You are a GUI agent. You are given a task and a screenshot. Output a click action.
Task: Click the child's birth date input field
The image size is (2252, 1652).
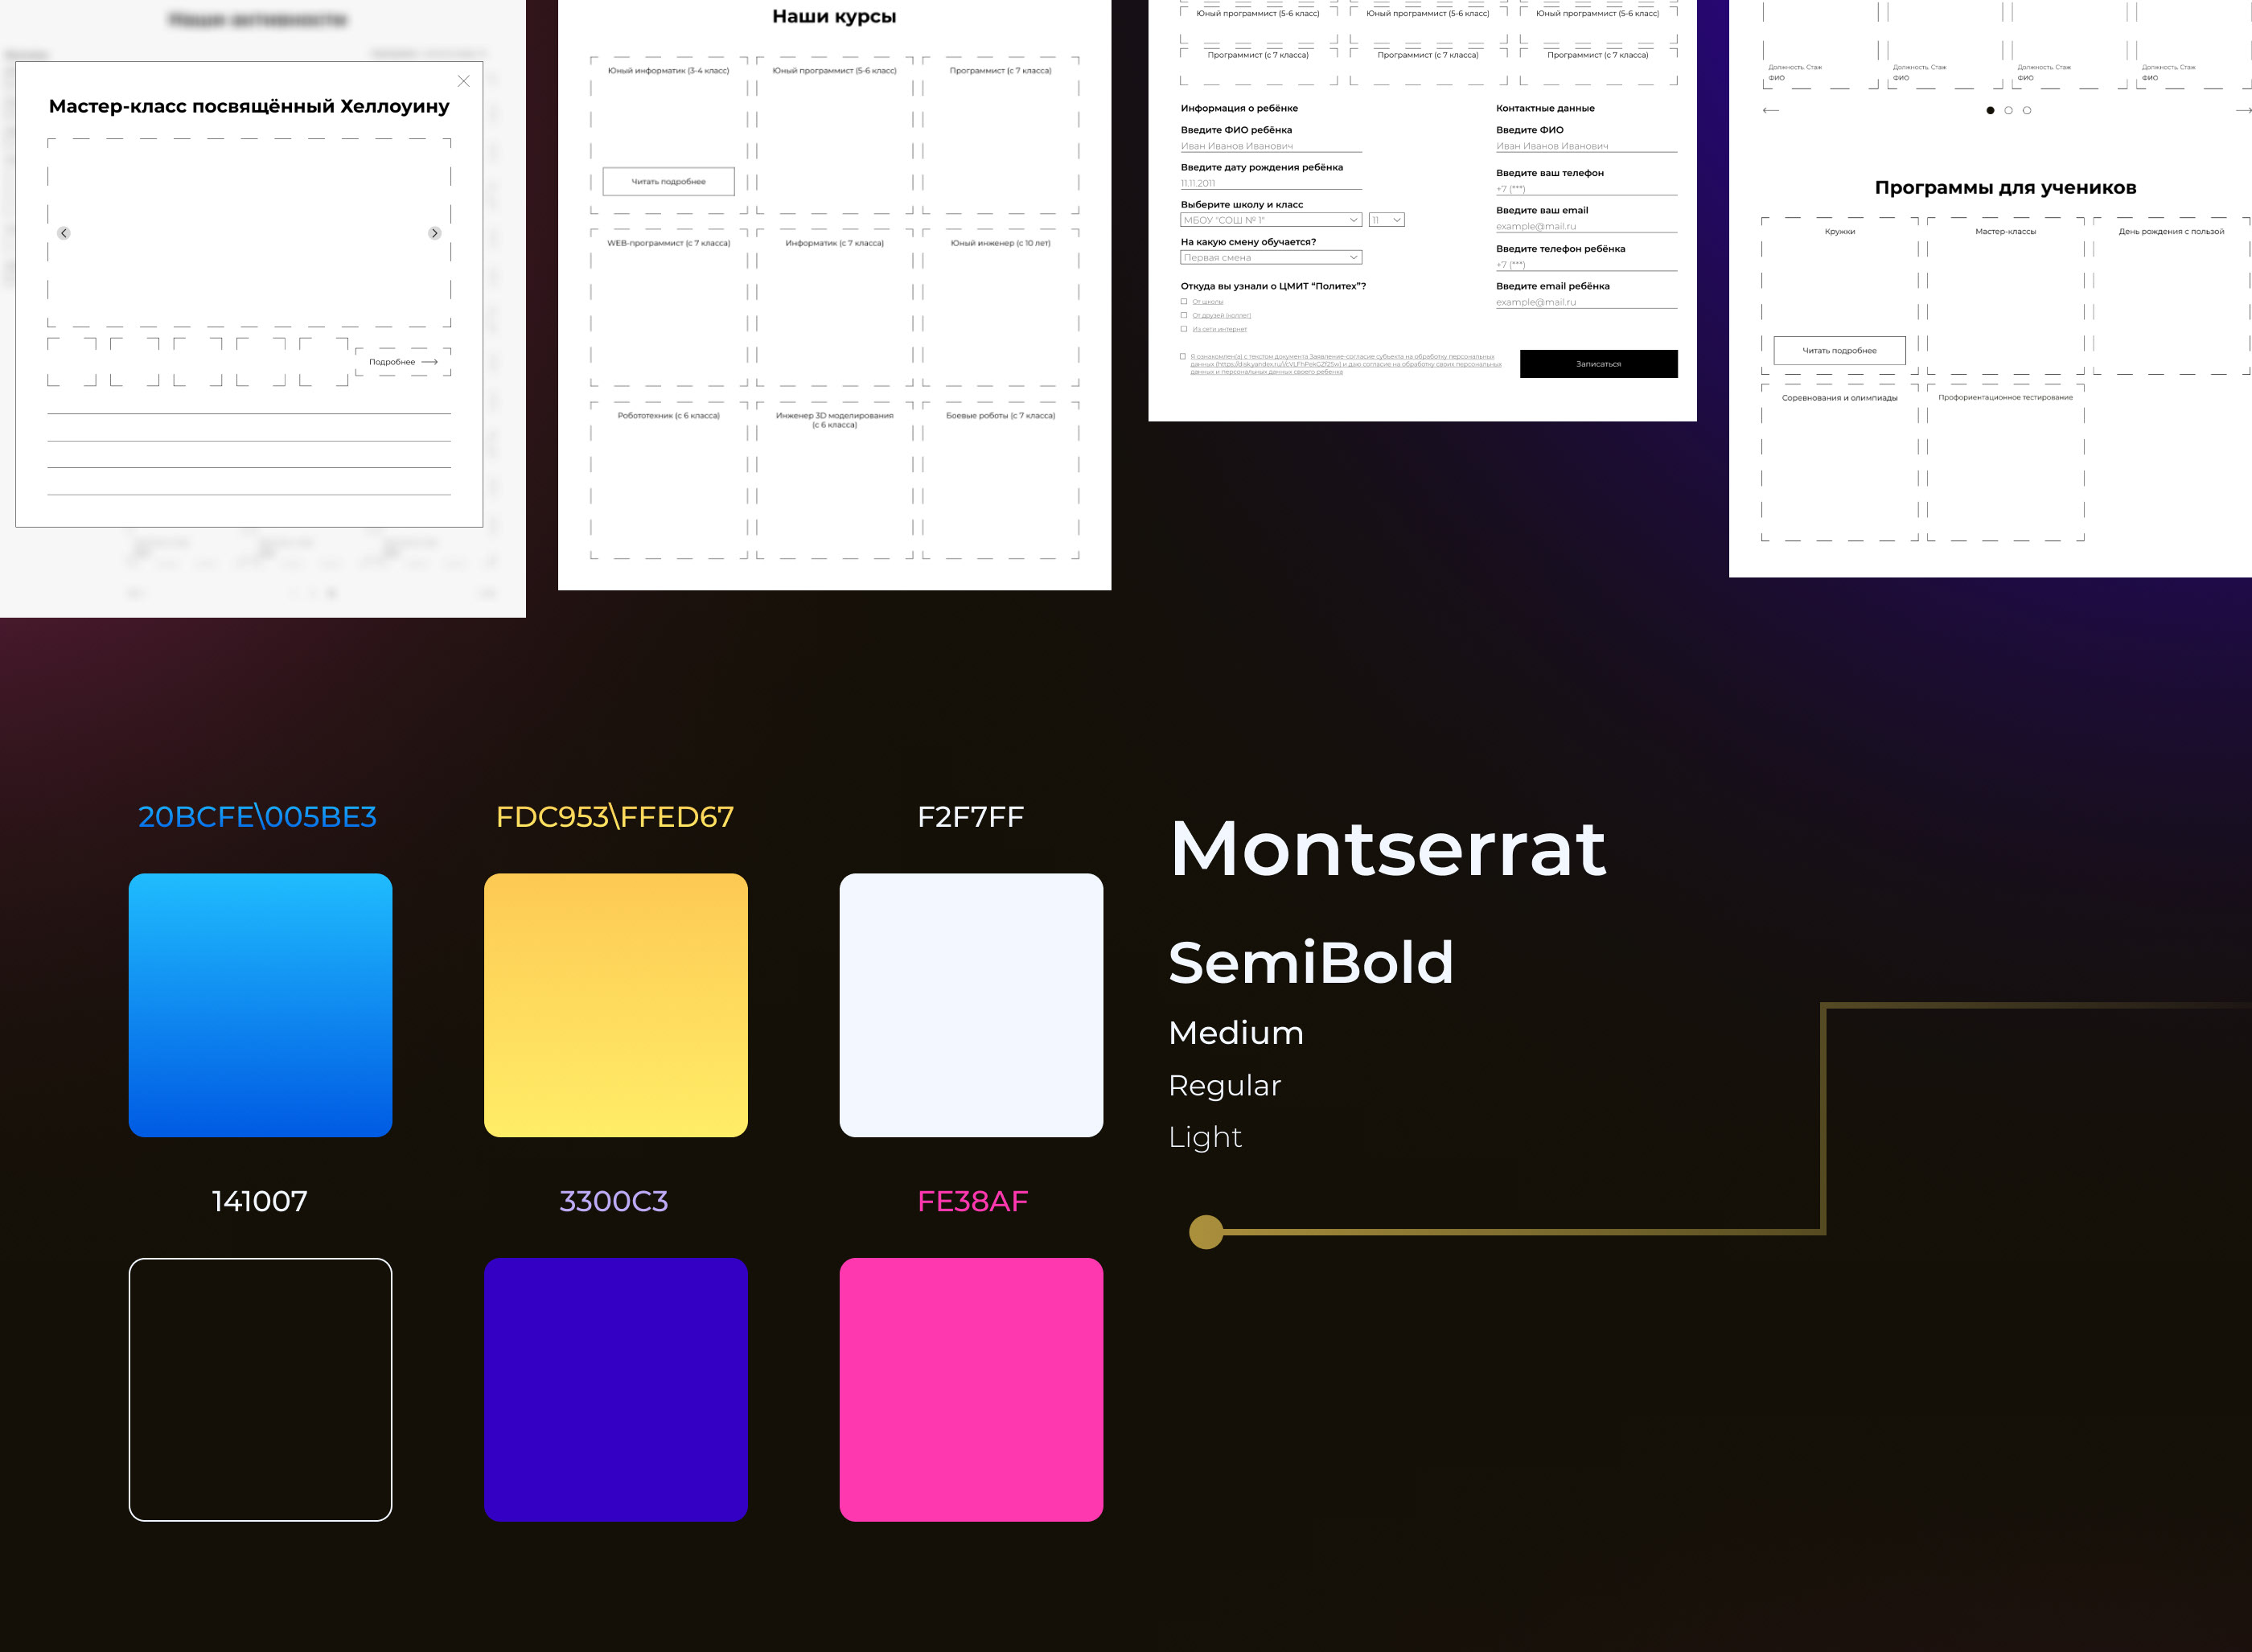[x=1270, y=183]
